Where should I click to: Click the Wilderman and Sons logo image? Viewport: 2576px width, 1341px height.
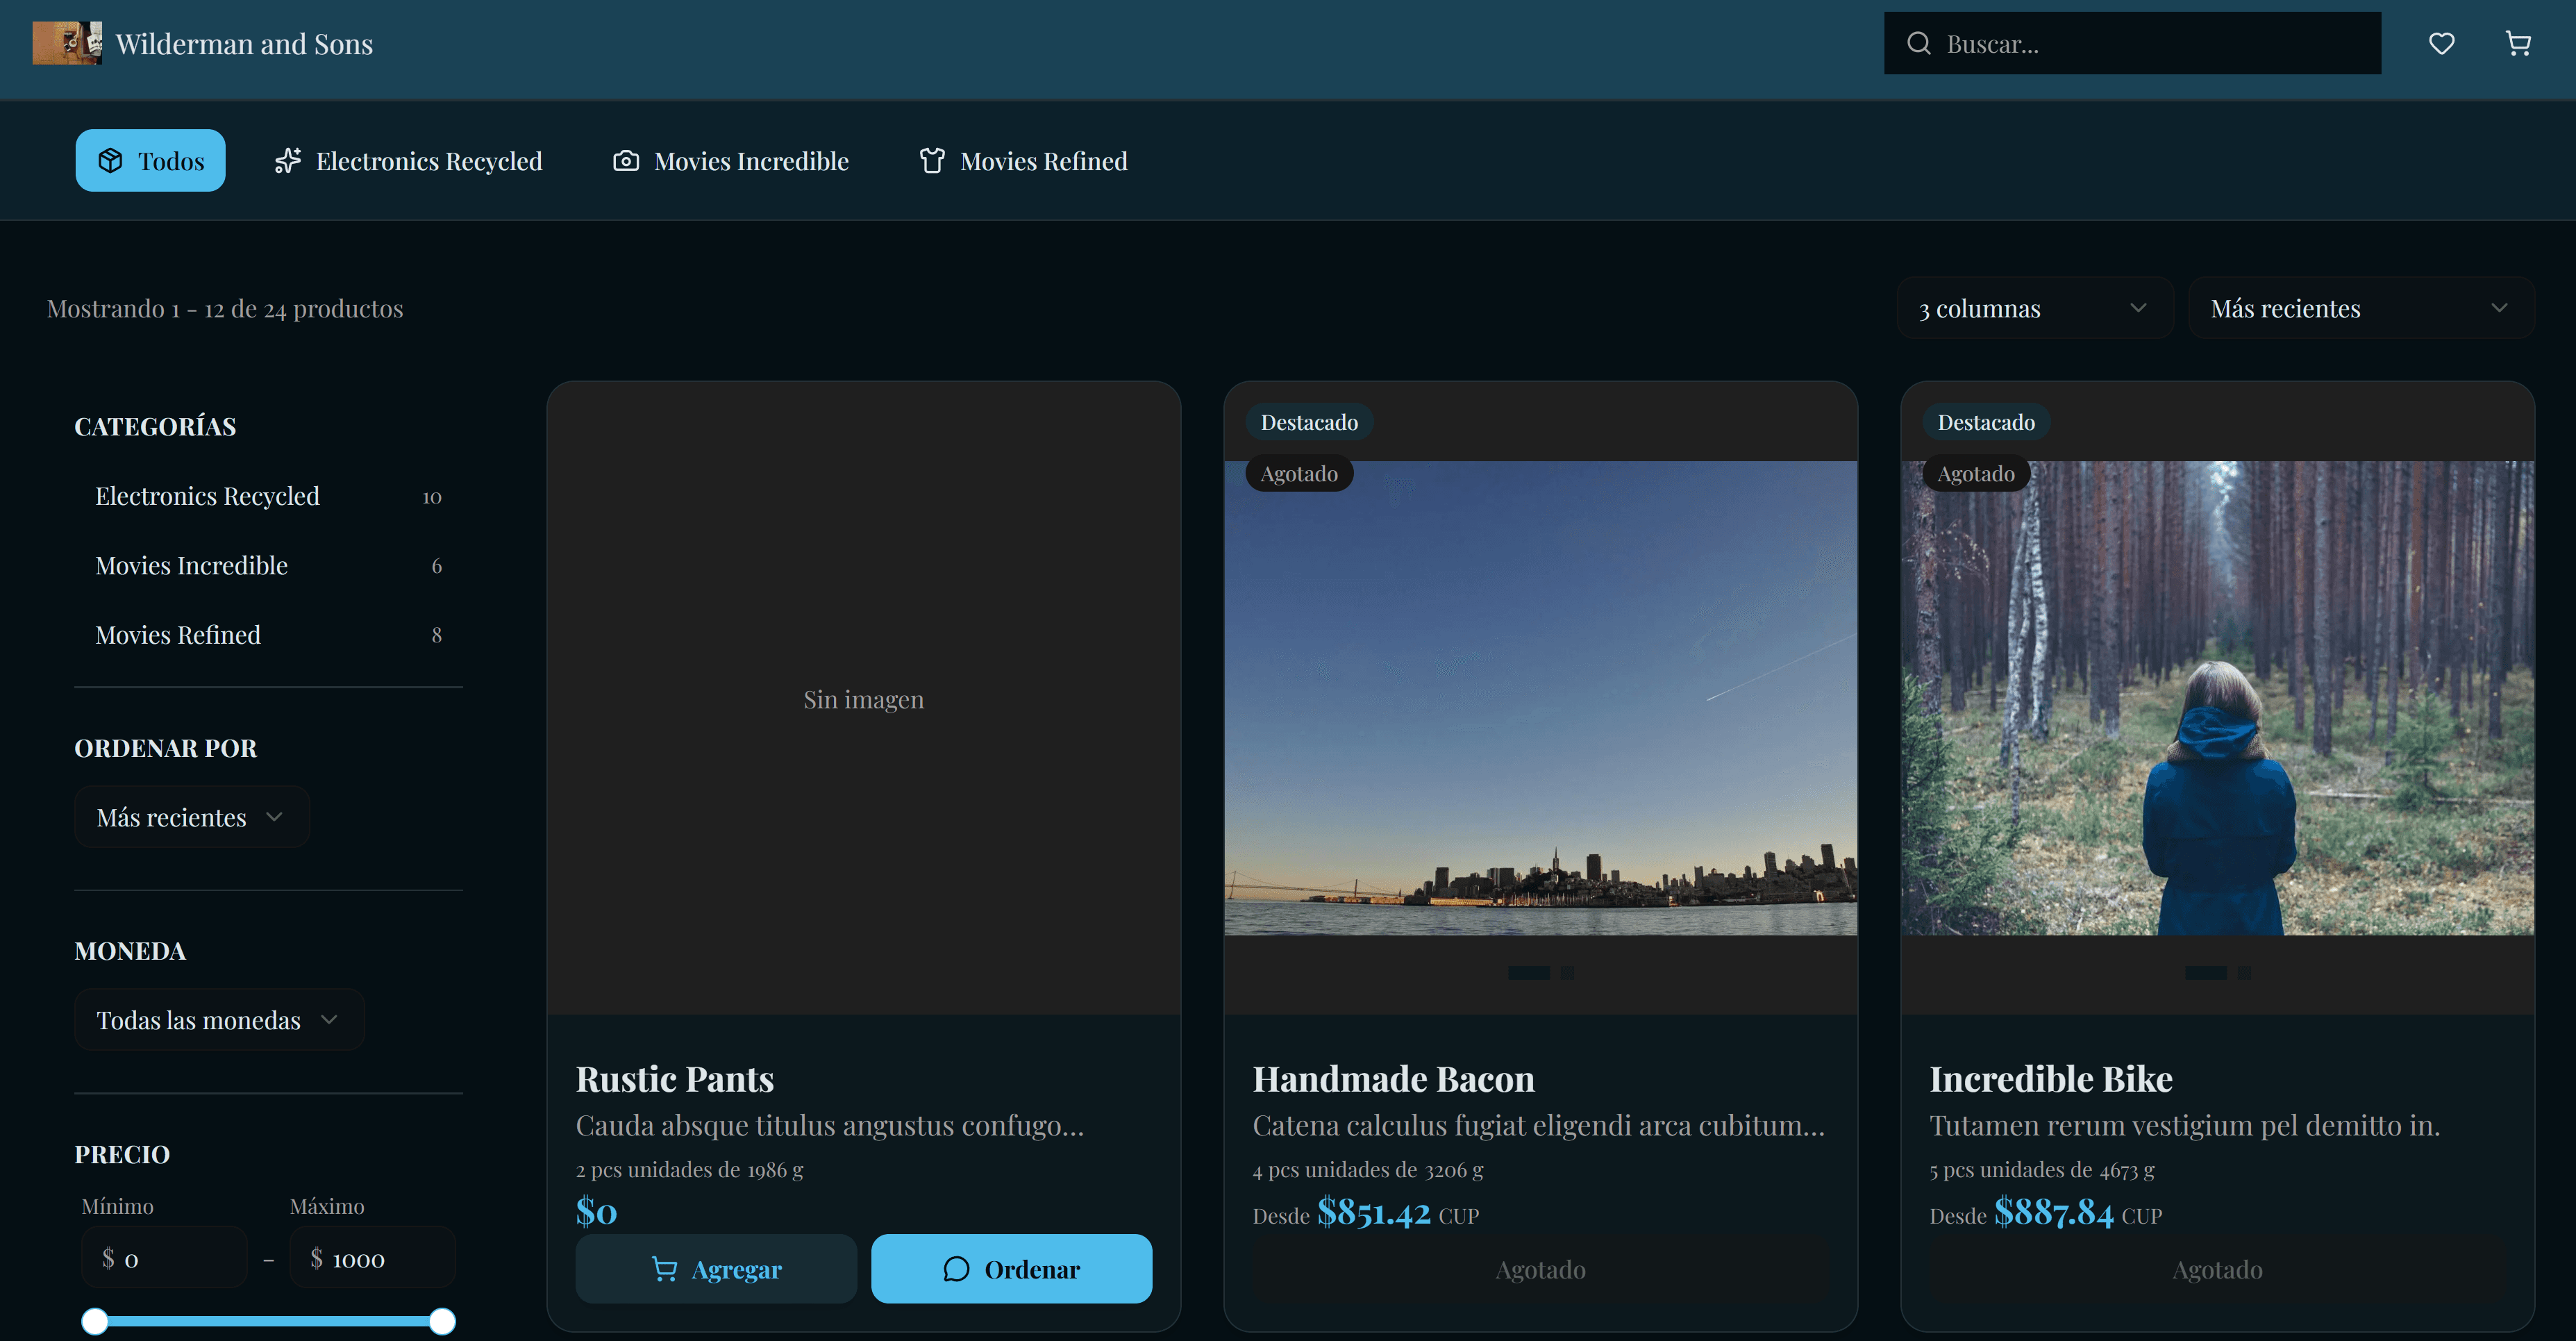(x=67, y=43)
